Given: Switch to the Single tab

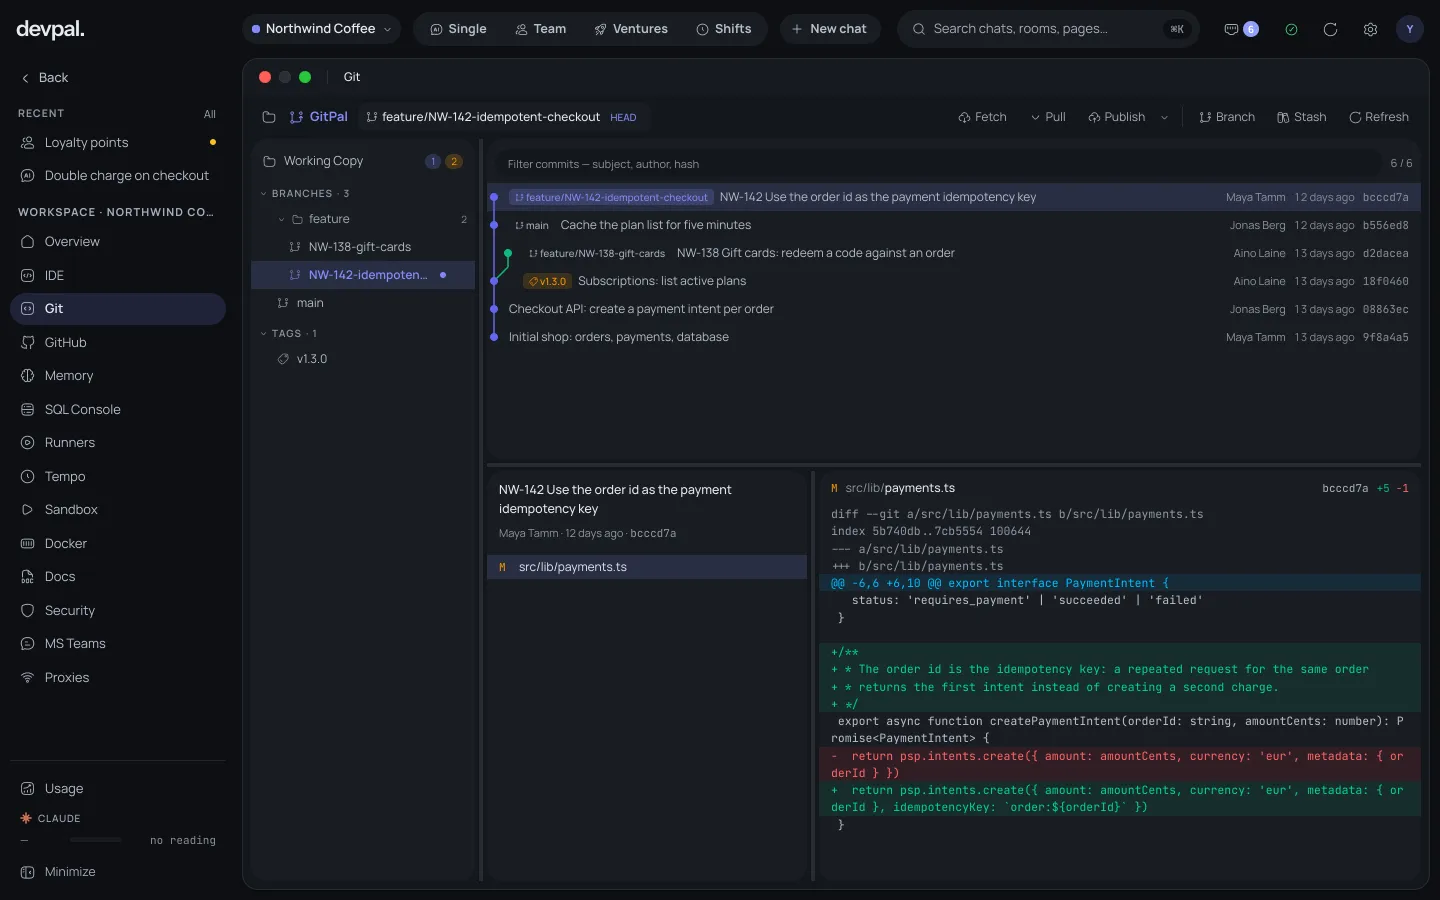Looking at the screenshot, I should click(x=458, y=29).
